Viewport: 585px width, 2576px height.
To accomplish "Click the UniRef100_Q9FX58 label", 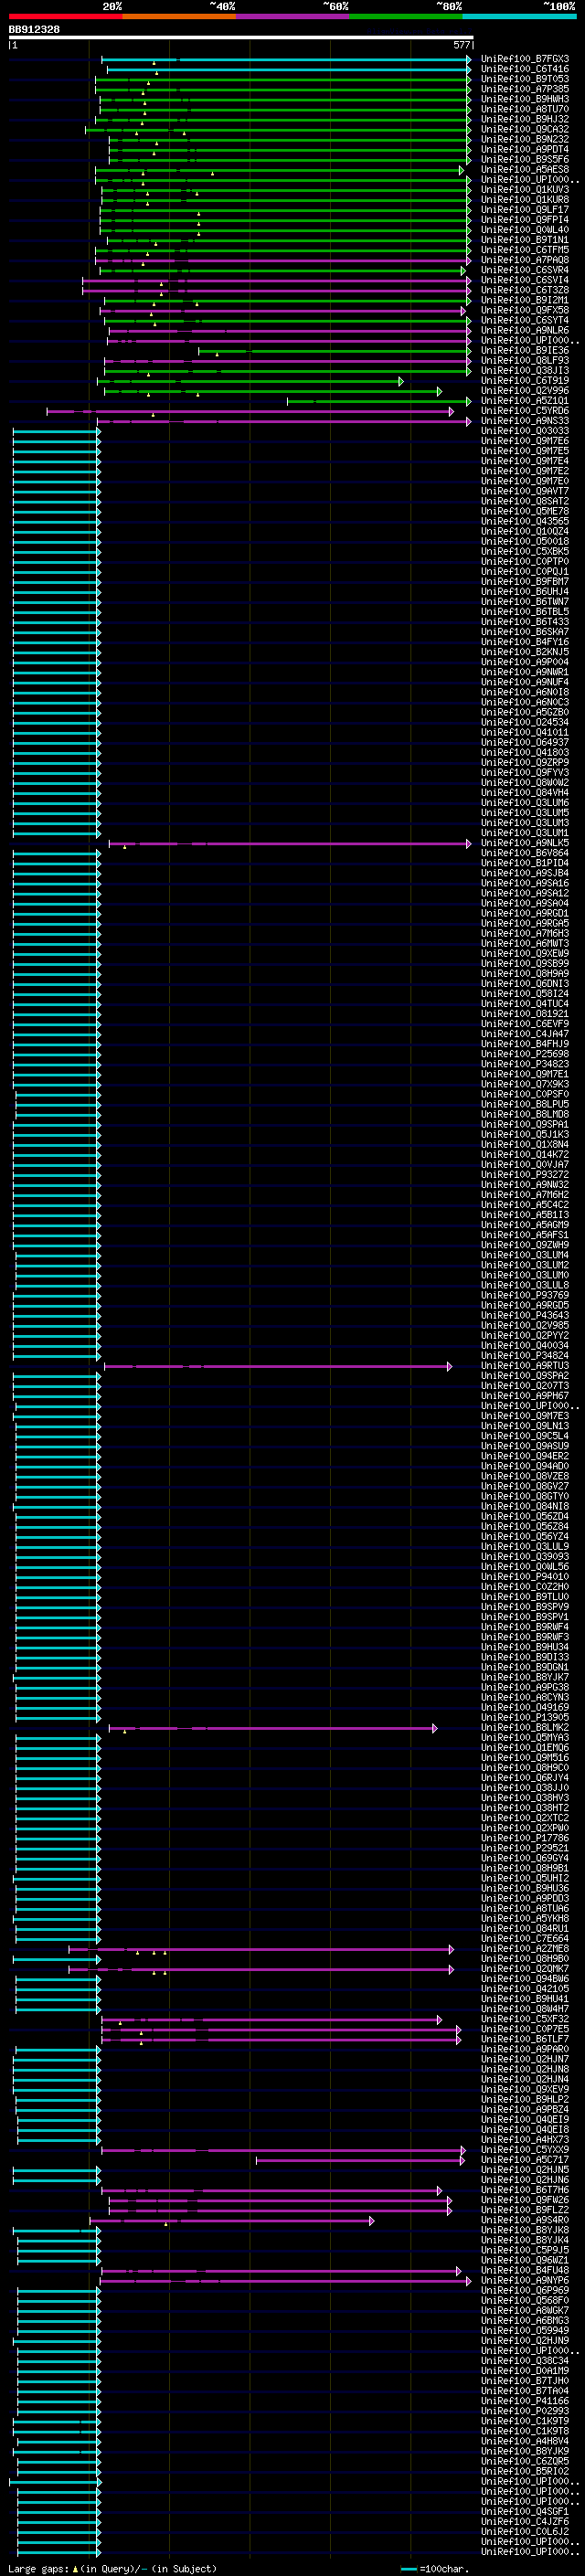I will [525, 310].
